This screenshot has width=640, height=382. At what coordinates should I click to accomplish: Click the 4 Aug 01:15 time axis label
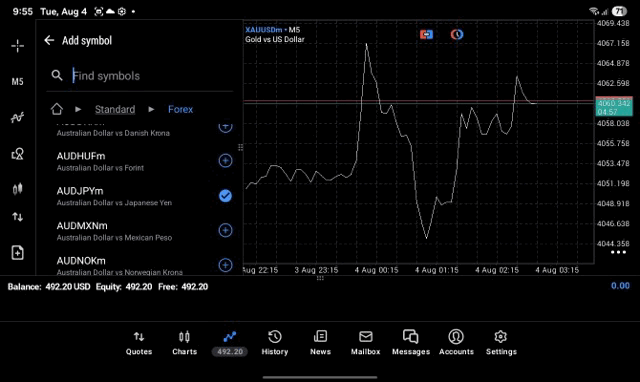pyautogui.click(x=437, y=270)
